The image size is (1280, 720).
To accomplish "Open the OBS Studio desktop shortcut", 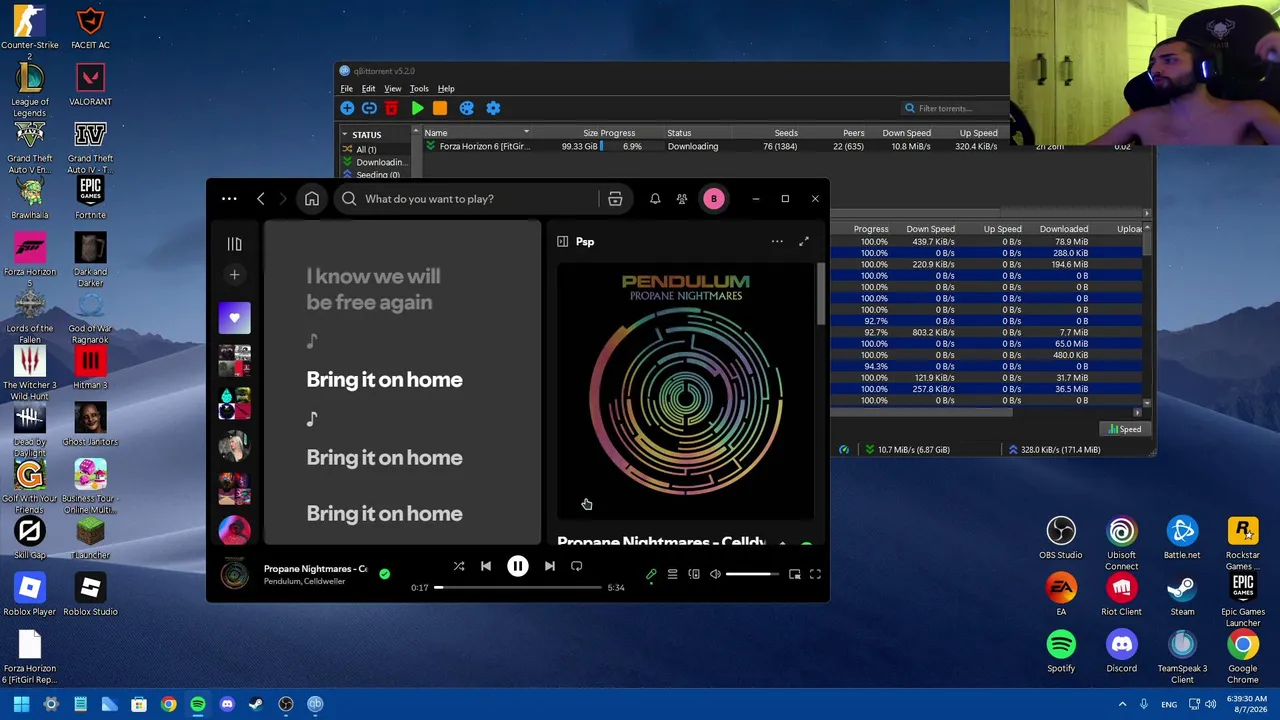I will [1061, 538].
